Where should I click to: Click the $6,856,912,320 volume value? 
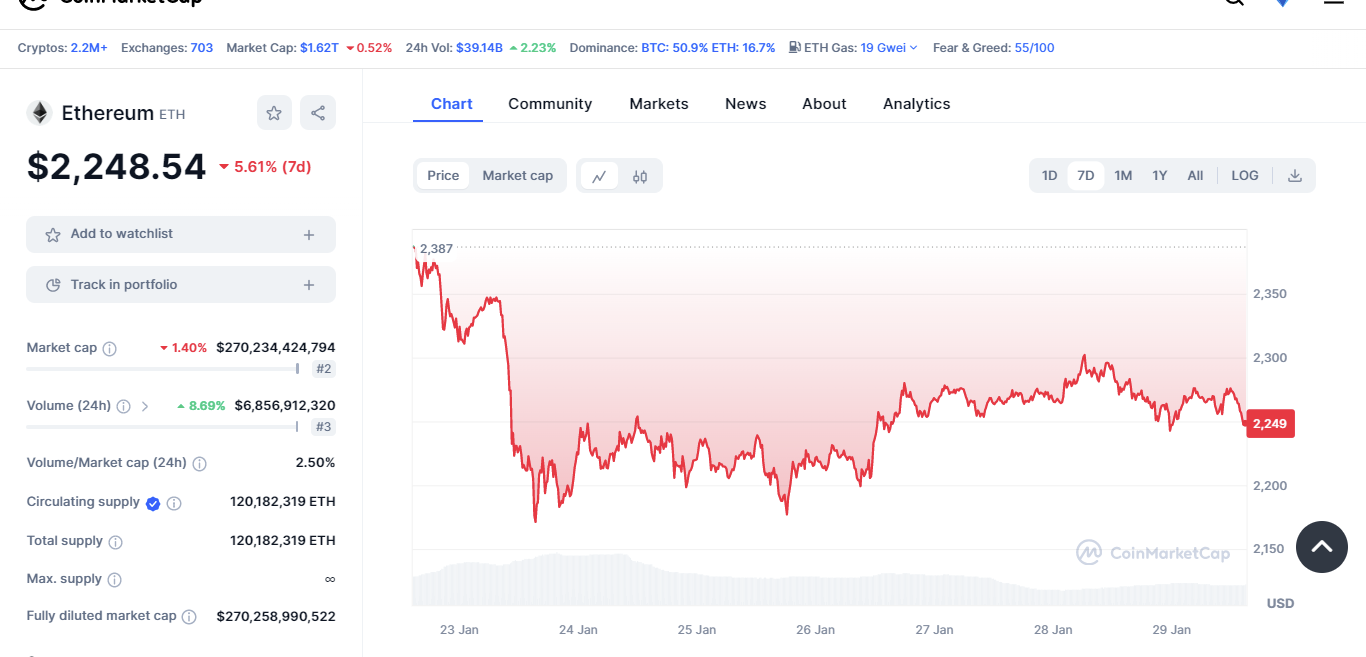tap(285, 406)
